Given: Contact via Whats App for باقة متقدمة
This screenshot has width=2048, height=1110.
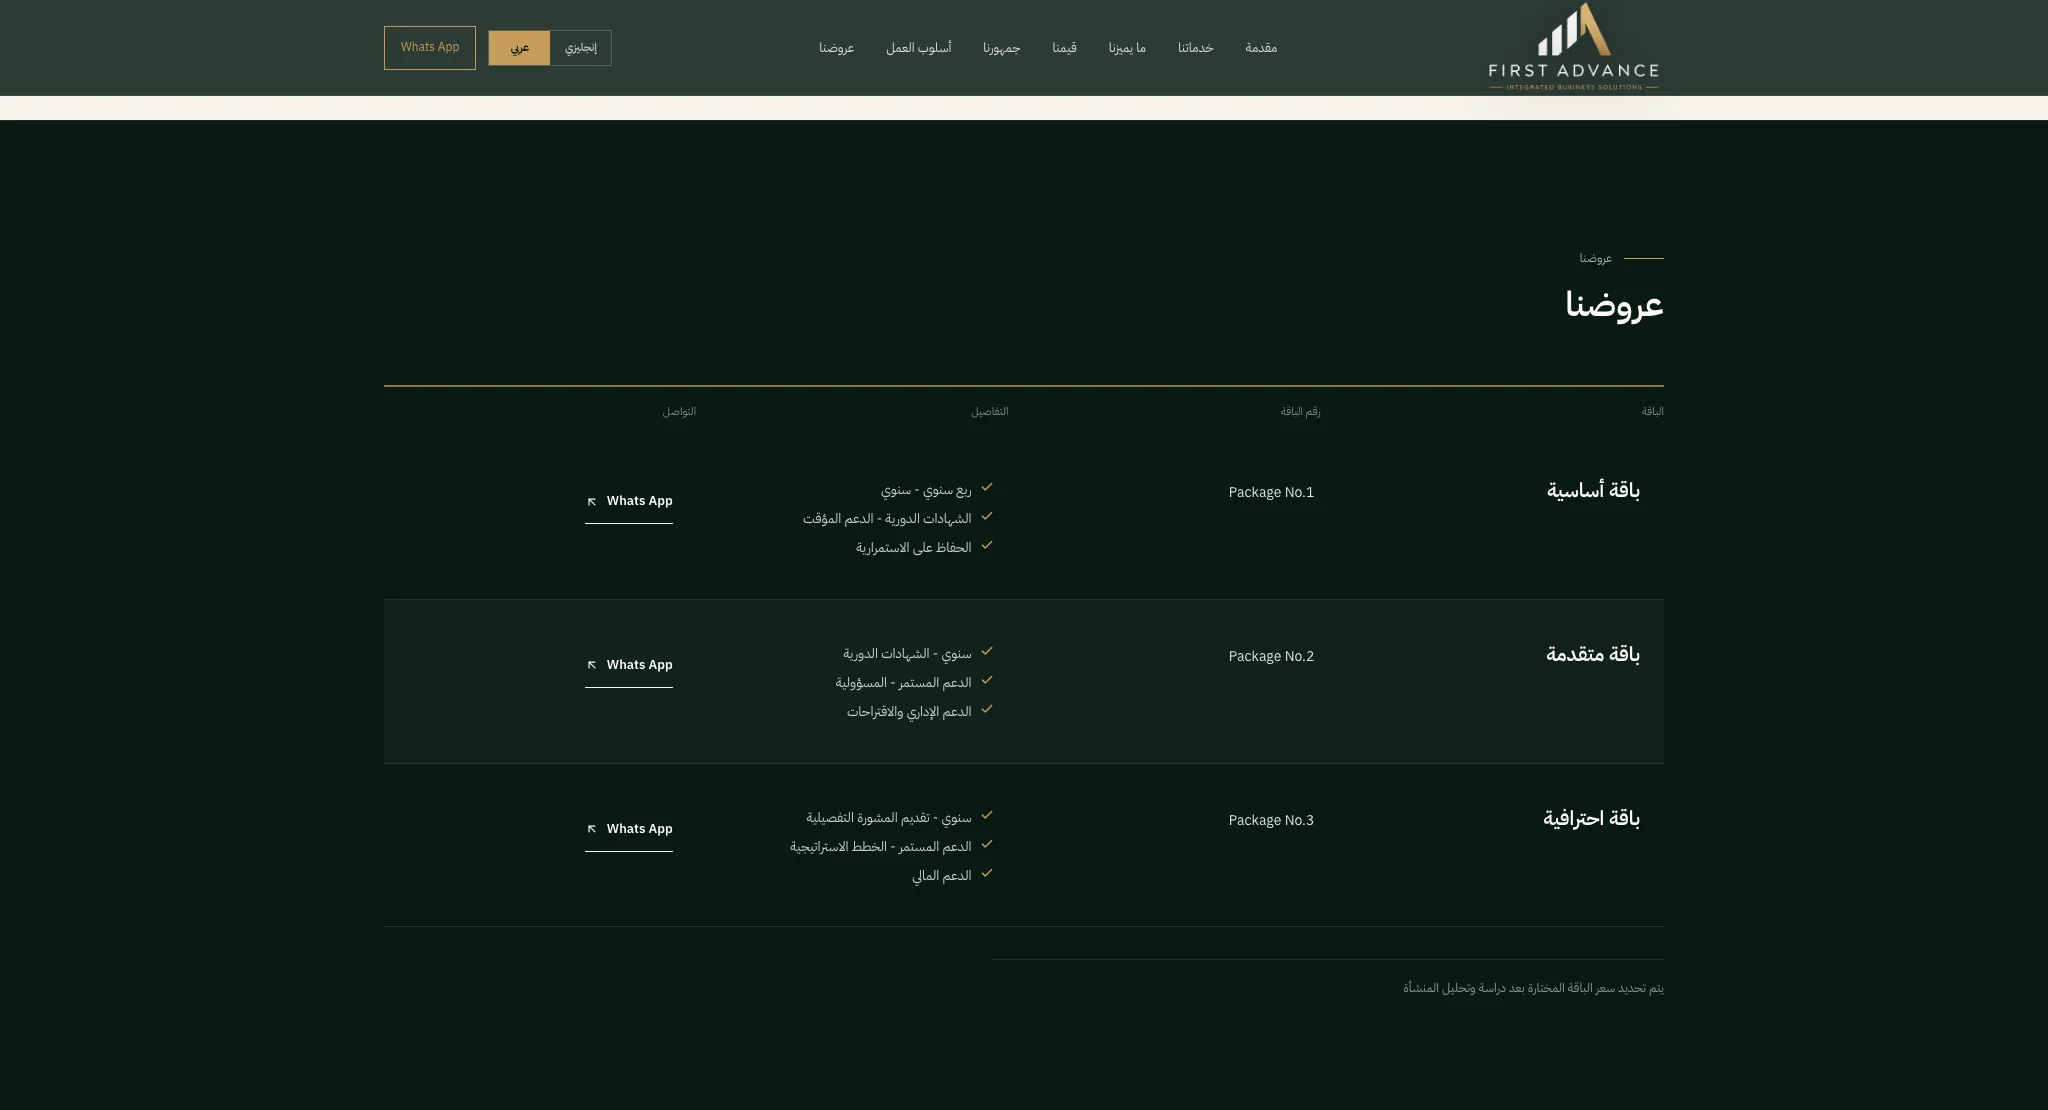Looking at the screenshot, I should [629, 666].
